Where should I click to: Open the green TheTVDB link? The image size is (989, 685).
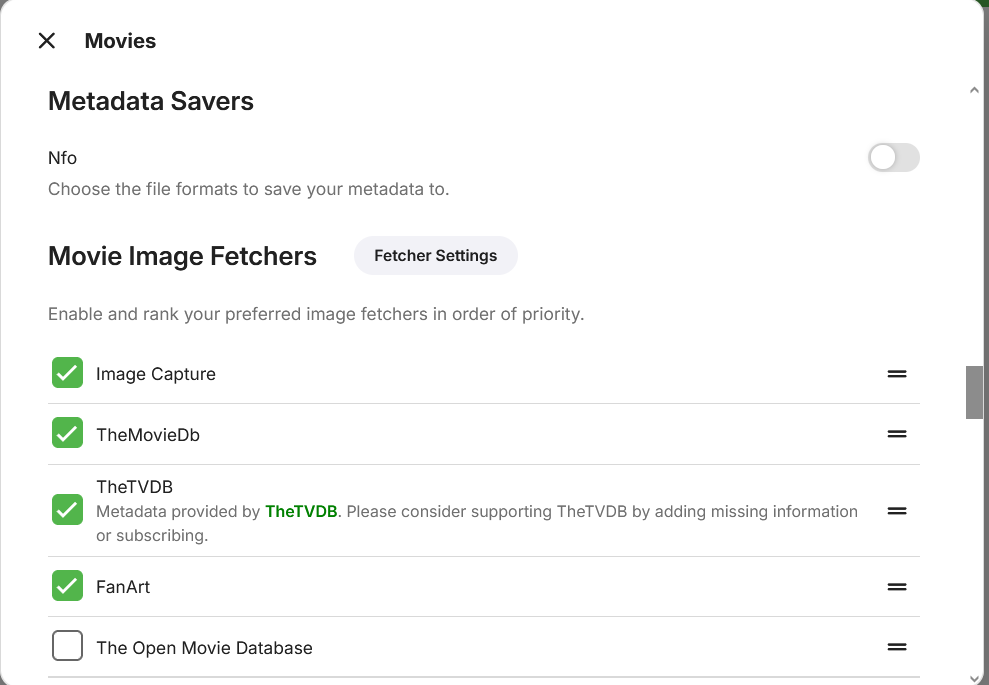point(301,512)
